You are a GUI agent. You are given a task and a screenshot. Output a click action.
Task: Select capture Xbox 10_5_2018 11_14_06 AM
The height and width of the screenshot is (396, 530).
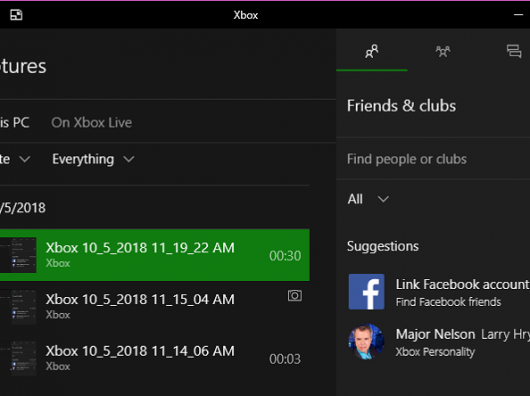pyautogui.click(x=154, y=358)
